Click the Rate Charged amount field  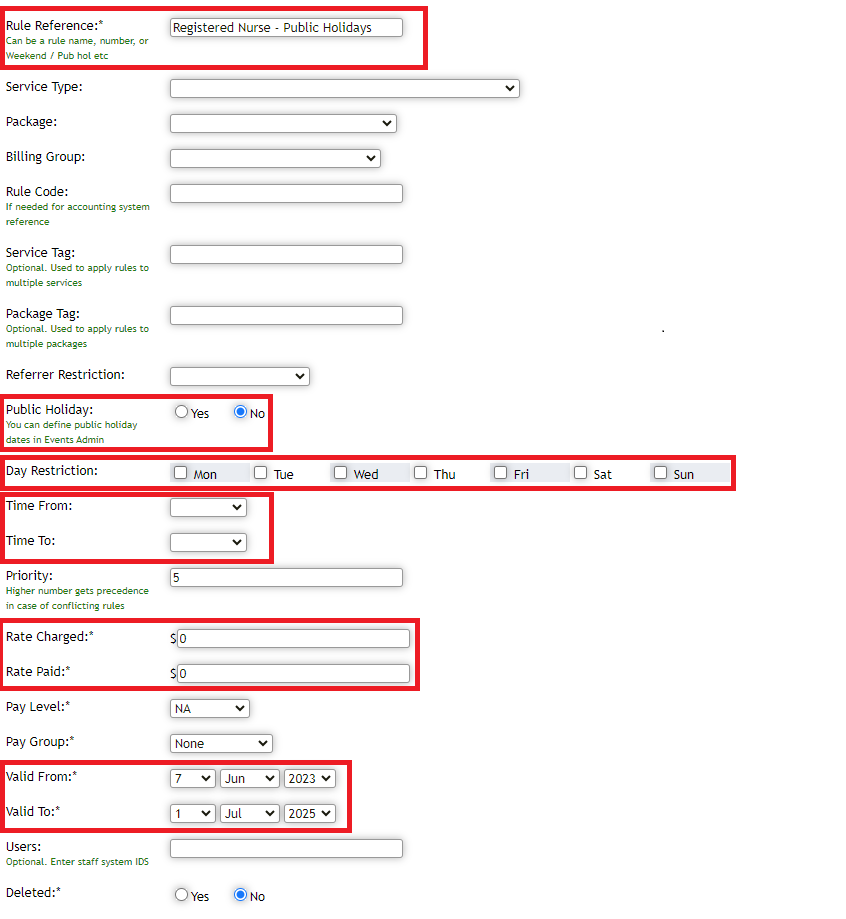click(x=292, y=638)
